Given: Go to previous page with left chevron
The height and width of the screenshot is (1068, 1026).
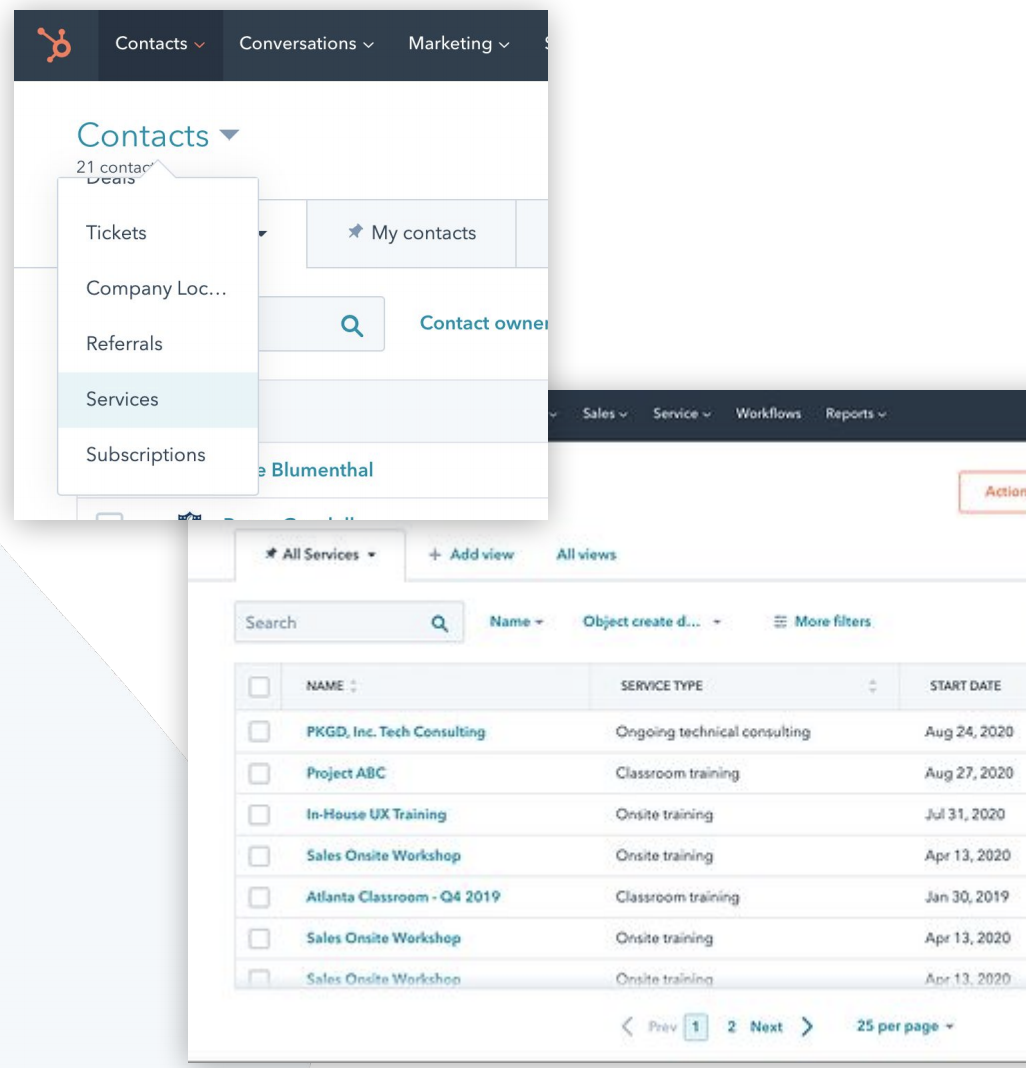Looking at the screenshot, I should (627, 1026).
